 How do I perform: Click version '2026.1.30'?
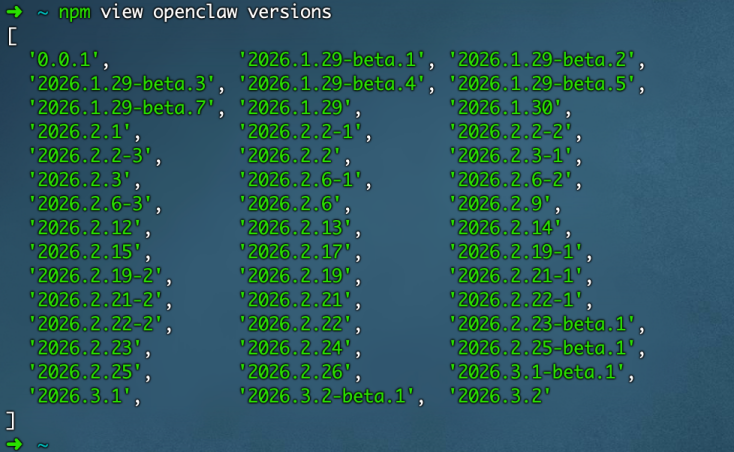(x=505, y=108)
